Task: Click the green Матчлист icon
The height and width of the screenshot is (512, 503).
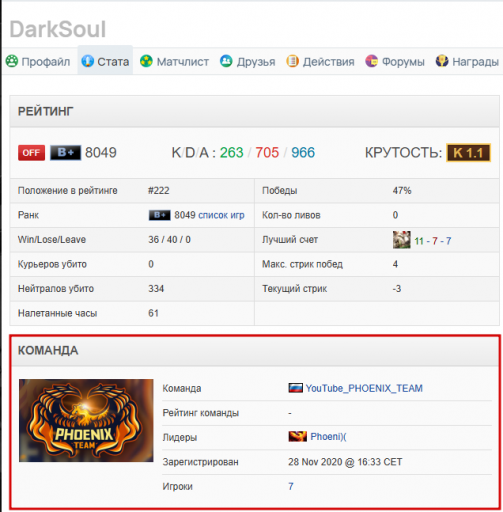Action: (x=146, y=61)
